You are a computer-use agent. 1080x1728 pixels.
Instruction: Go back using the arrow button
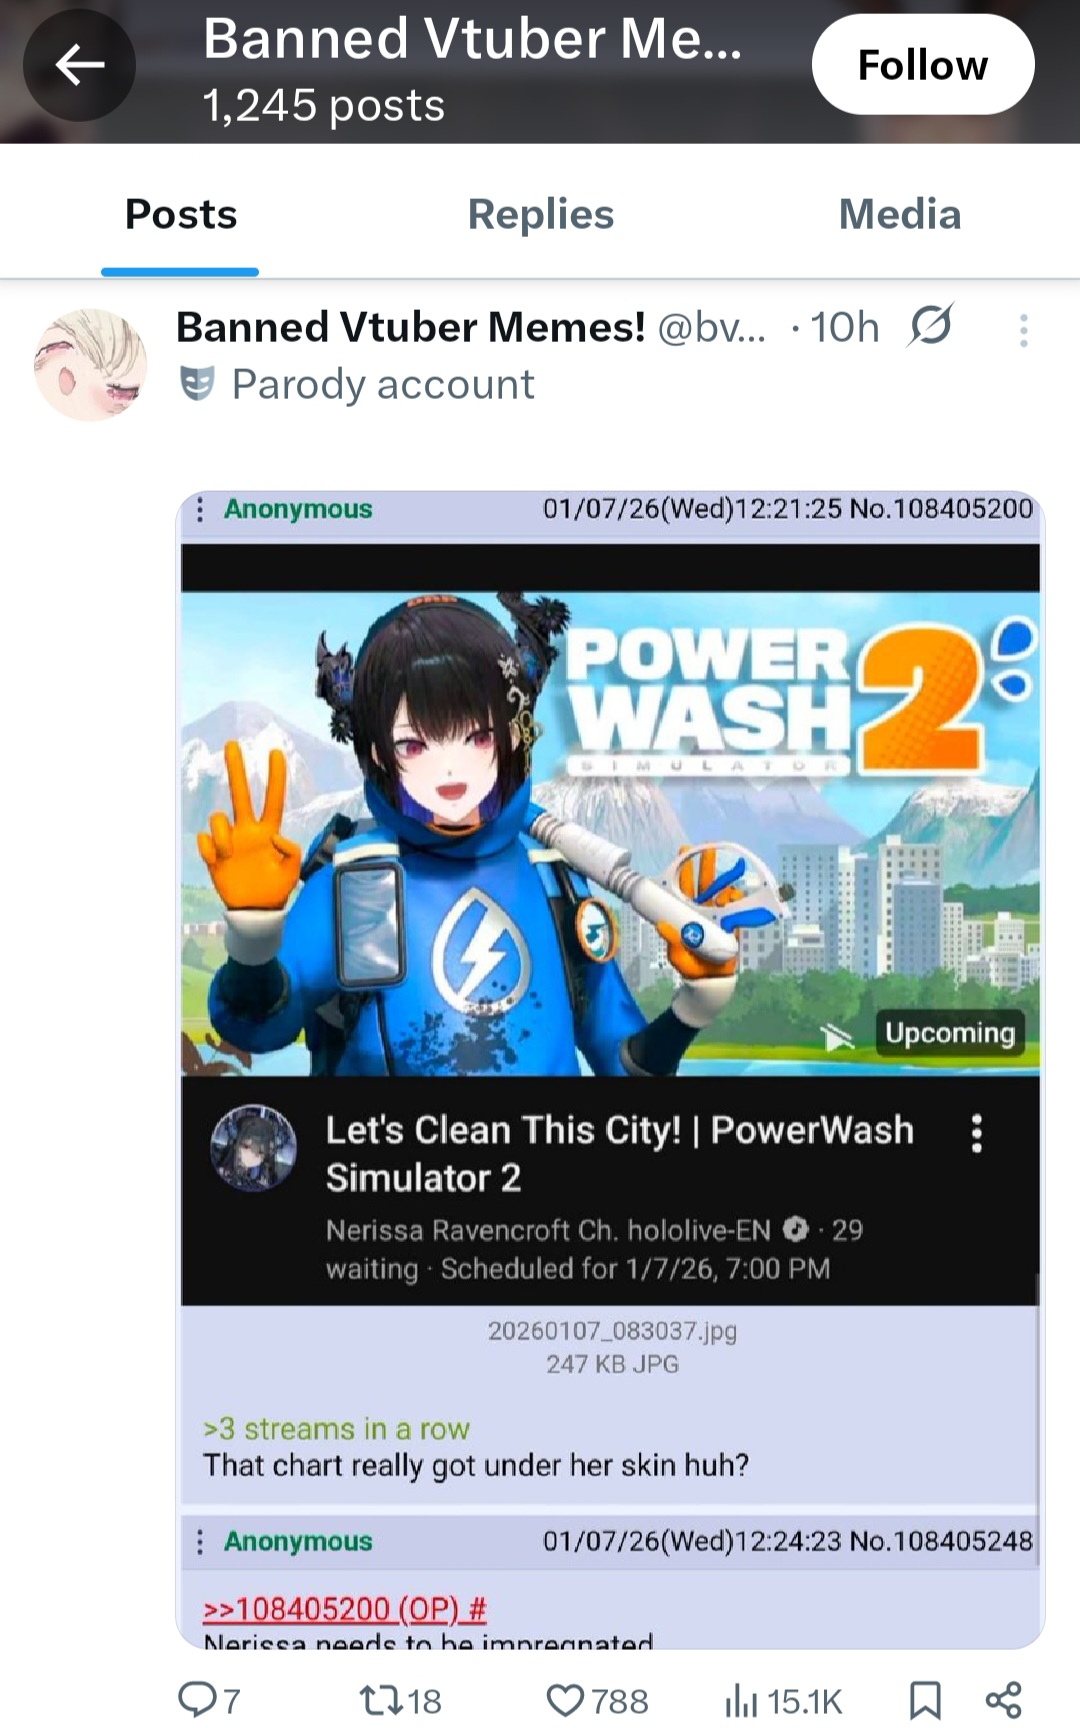pos(80,66)
